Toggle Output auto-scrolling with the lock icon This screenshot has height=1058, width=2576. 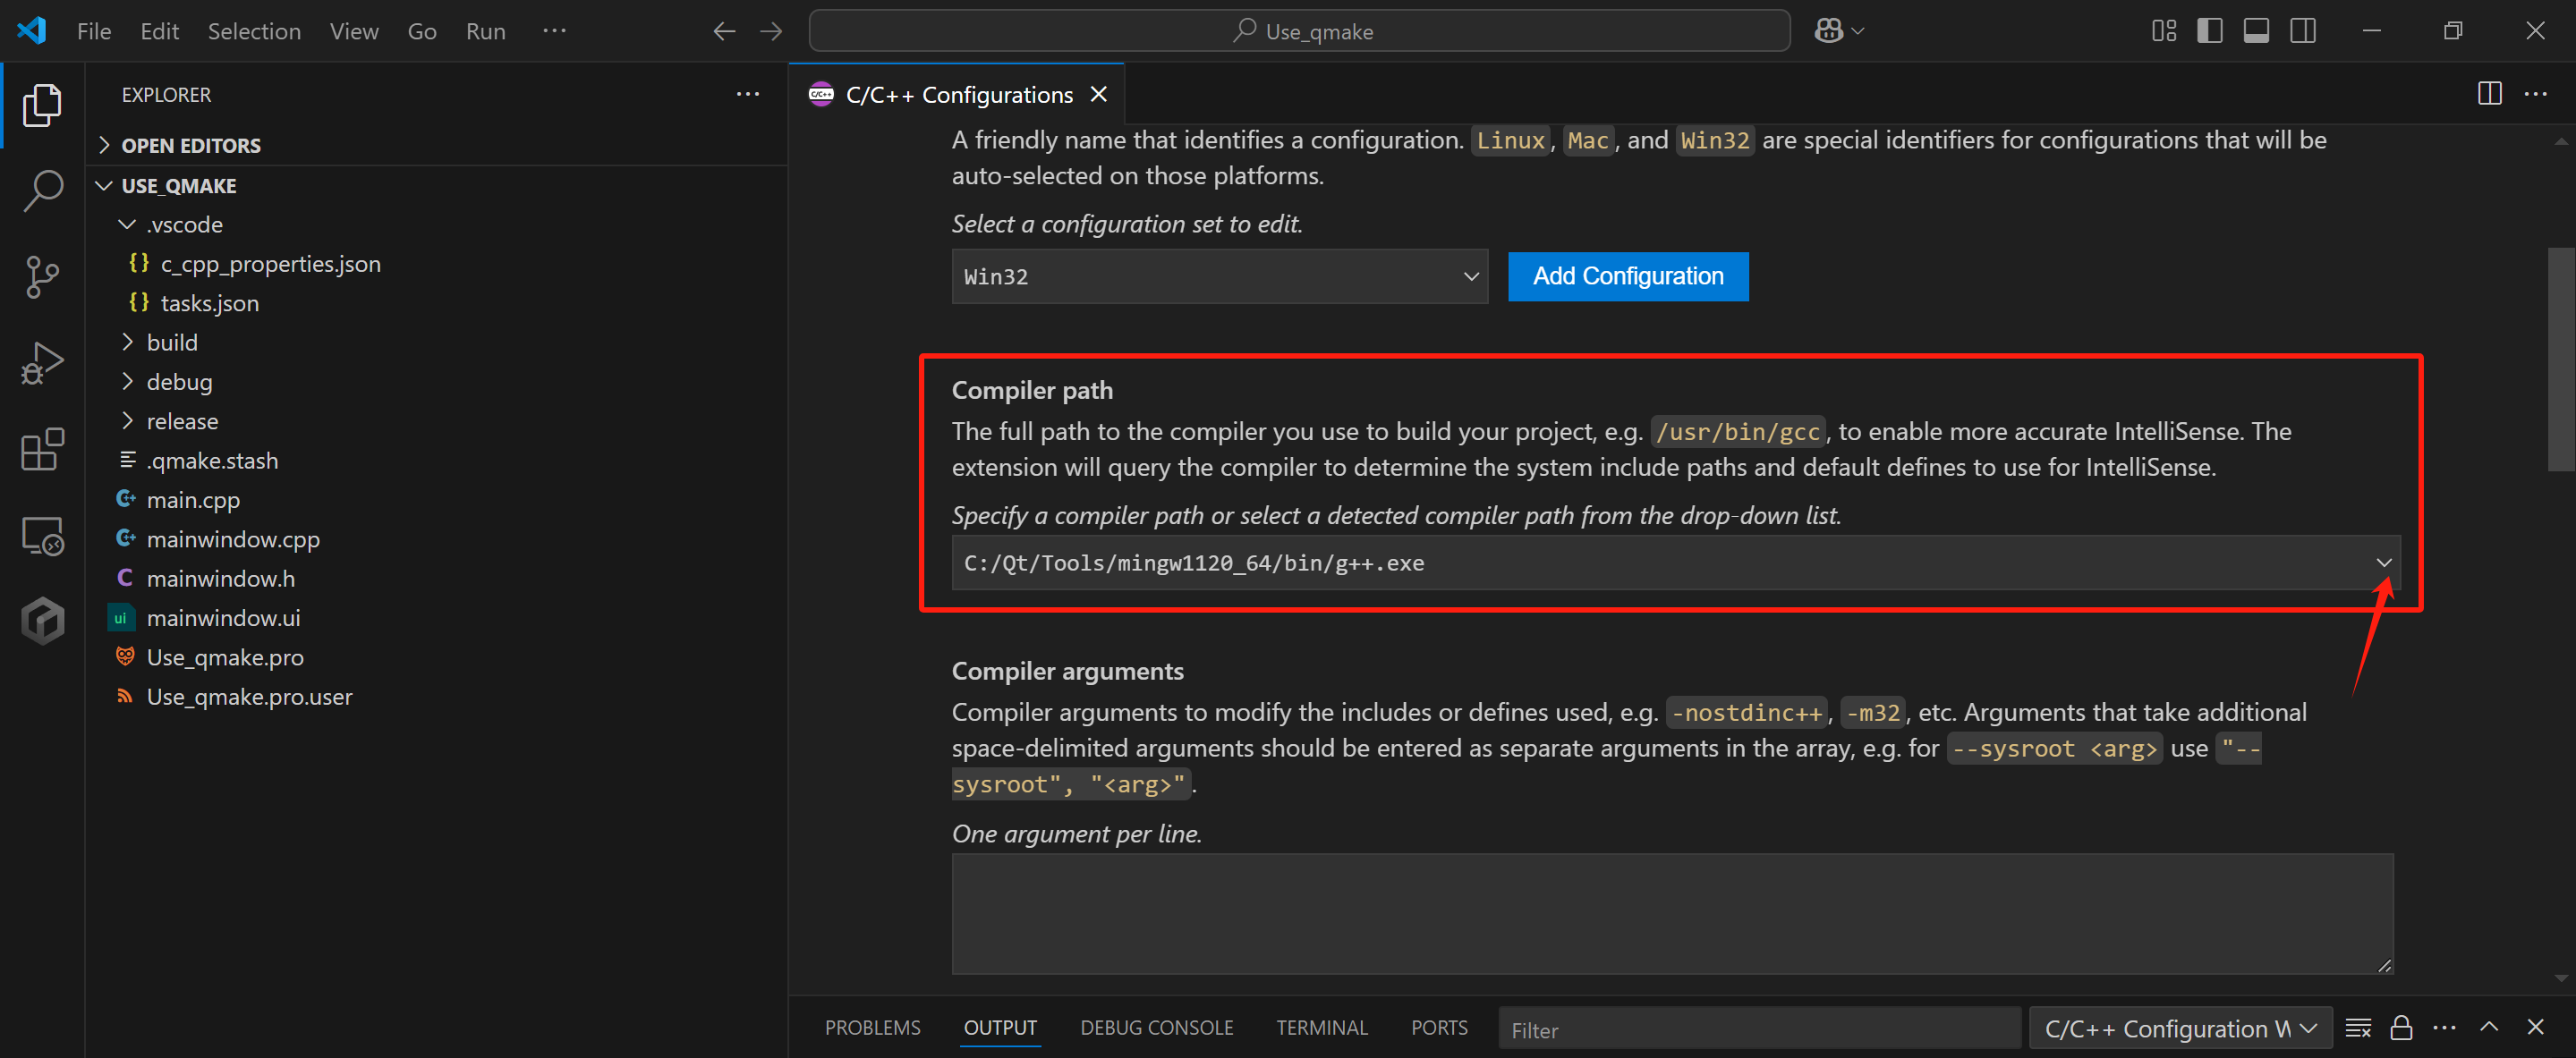[2402, 1027]
